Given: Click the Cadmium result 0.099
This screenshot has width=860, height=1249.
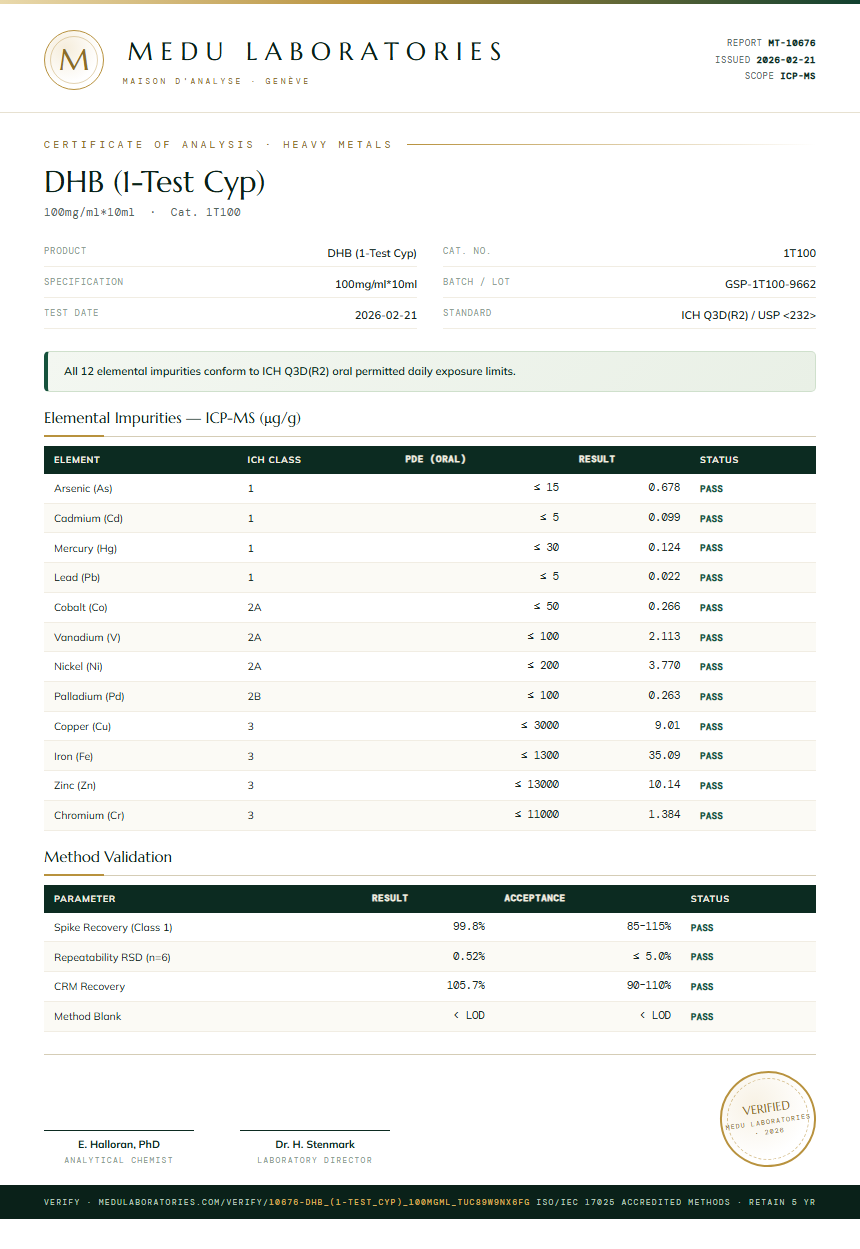Looking at the screenshot, I should (x=664, y=518).
